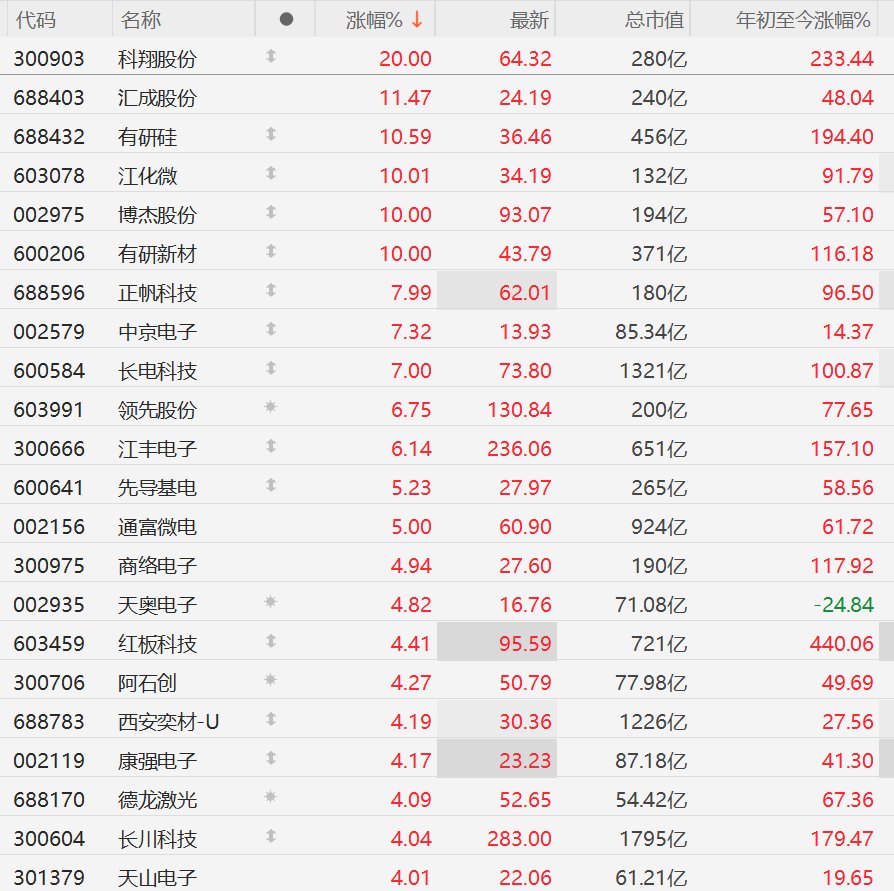Click the market cap 1321亿
Screen dimensions: 894x891
[x=653, y=371]
